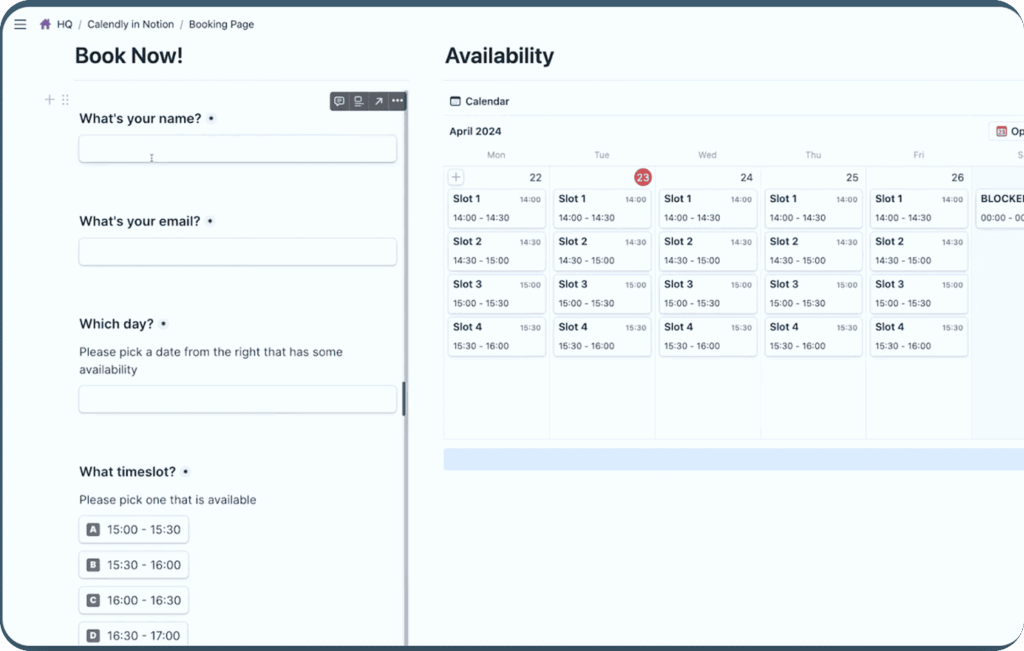Open Slot 2 card on Wednesday 24
Image resolution: width=1024 pixels, height=651 pixels.
pyautogui.click(x=708, y=251)
